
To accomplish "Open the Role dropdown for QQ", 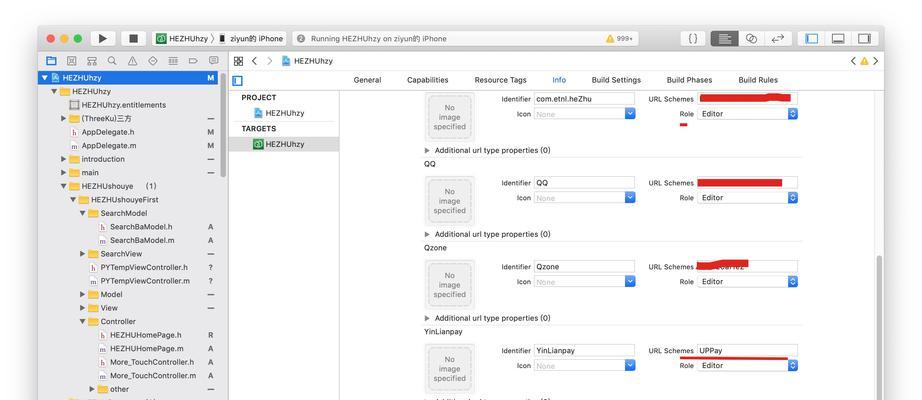I will click(x=747, y=198).
